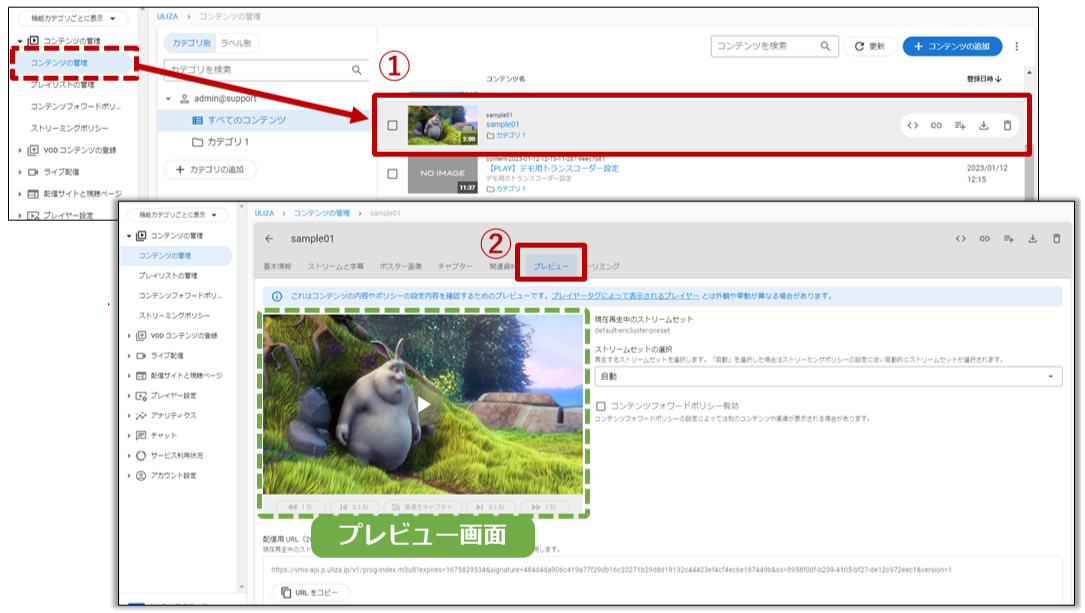Copy link icon in sample01 list row

(x=936, y=125)
